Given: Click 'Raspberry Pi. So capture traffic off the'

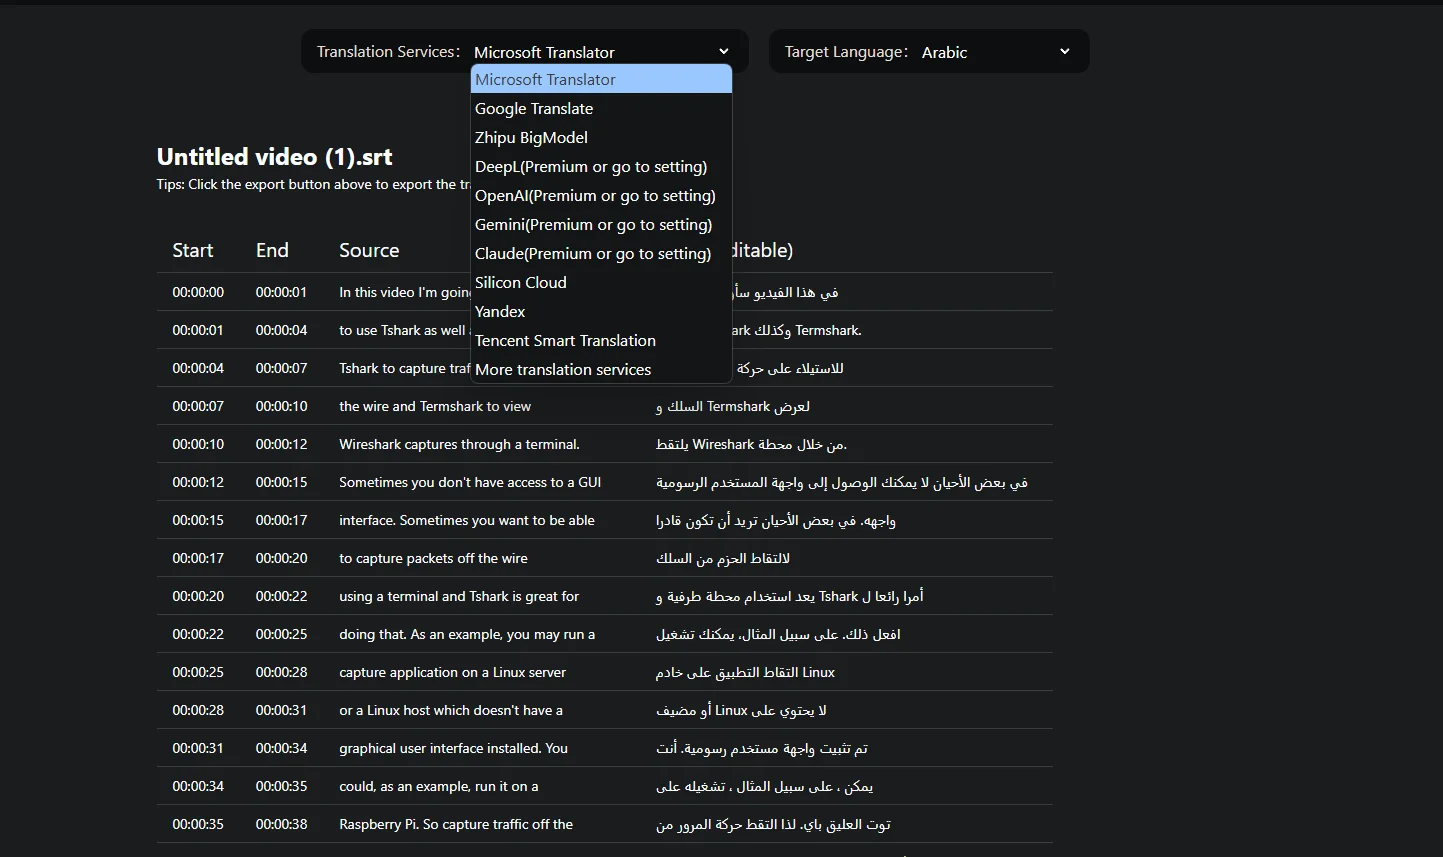Looking at the screenshot, I should (x=456, y=824).
